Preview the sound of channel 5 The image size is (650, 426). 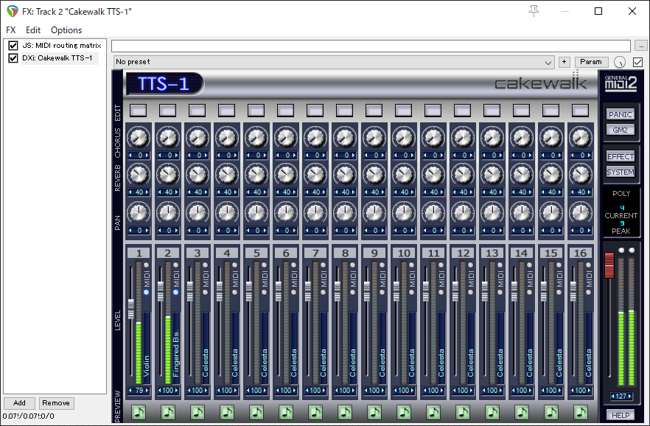(256, 412)
